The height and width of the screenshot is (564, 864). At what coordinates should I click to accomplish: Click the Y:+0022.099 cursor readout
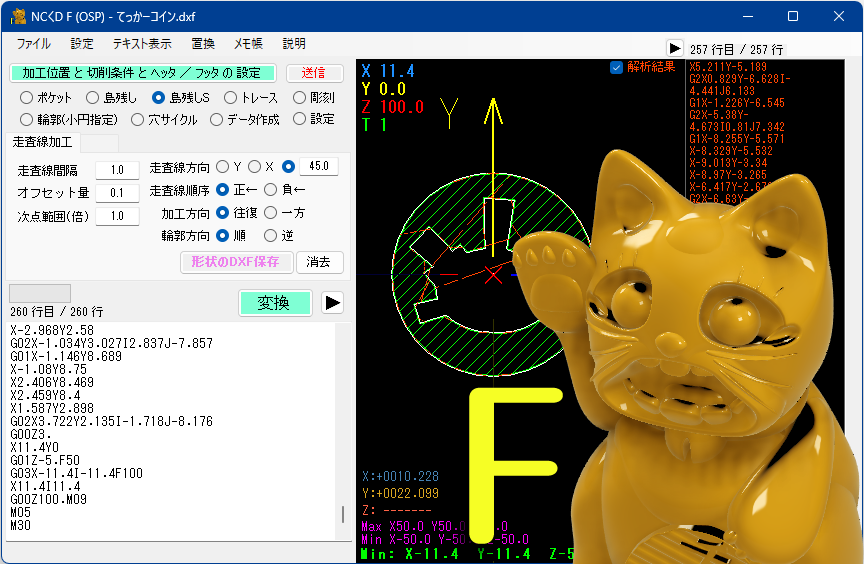pos(400,493)
